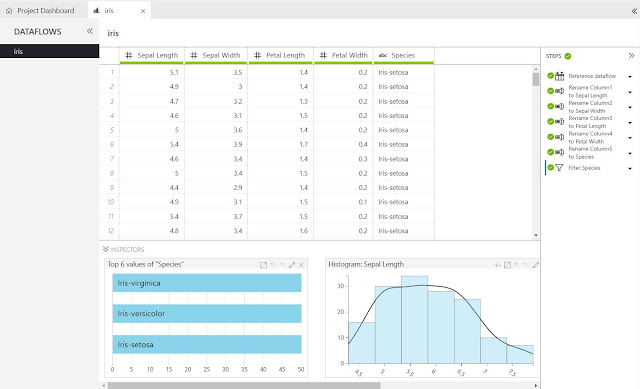Viewport: 640px width, 389px height.
Task: Switch to the Project Dashboard tab
Action: click(40, 11)
